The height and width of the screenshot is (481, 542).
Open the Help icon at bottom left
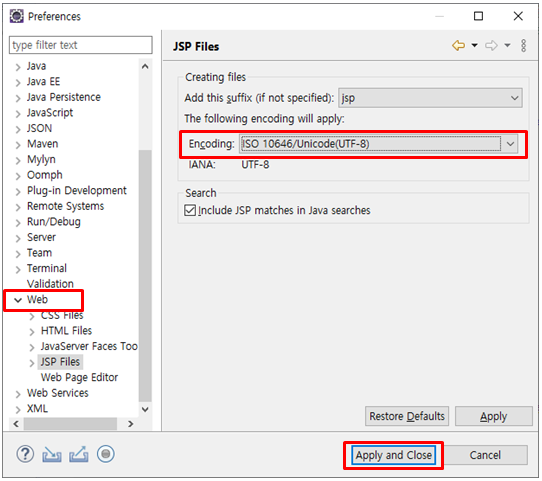tap(25, 454)
